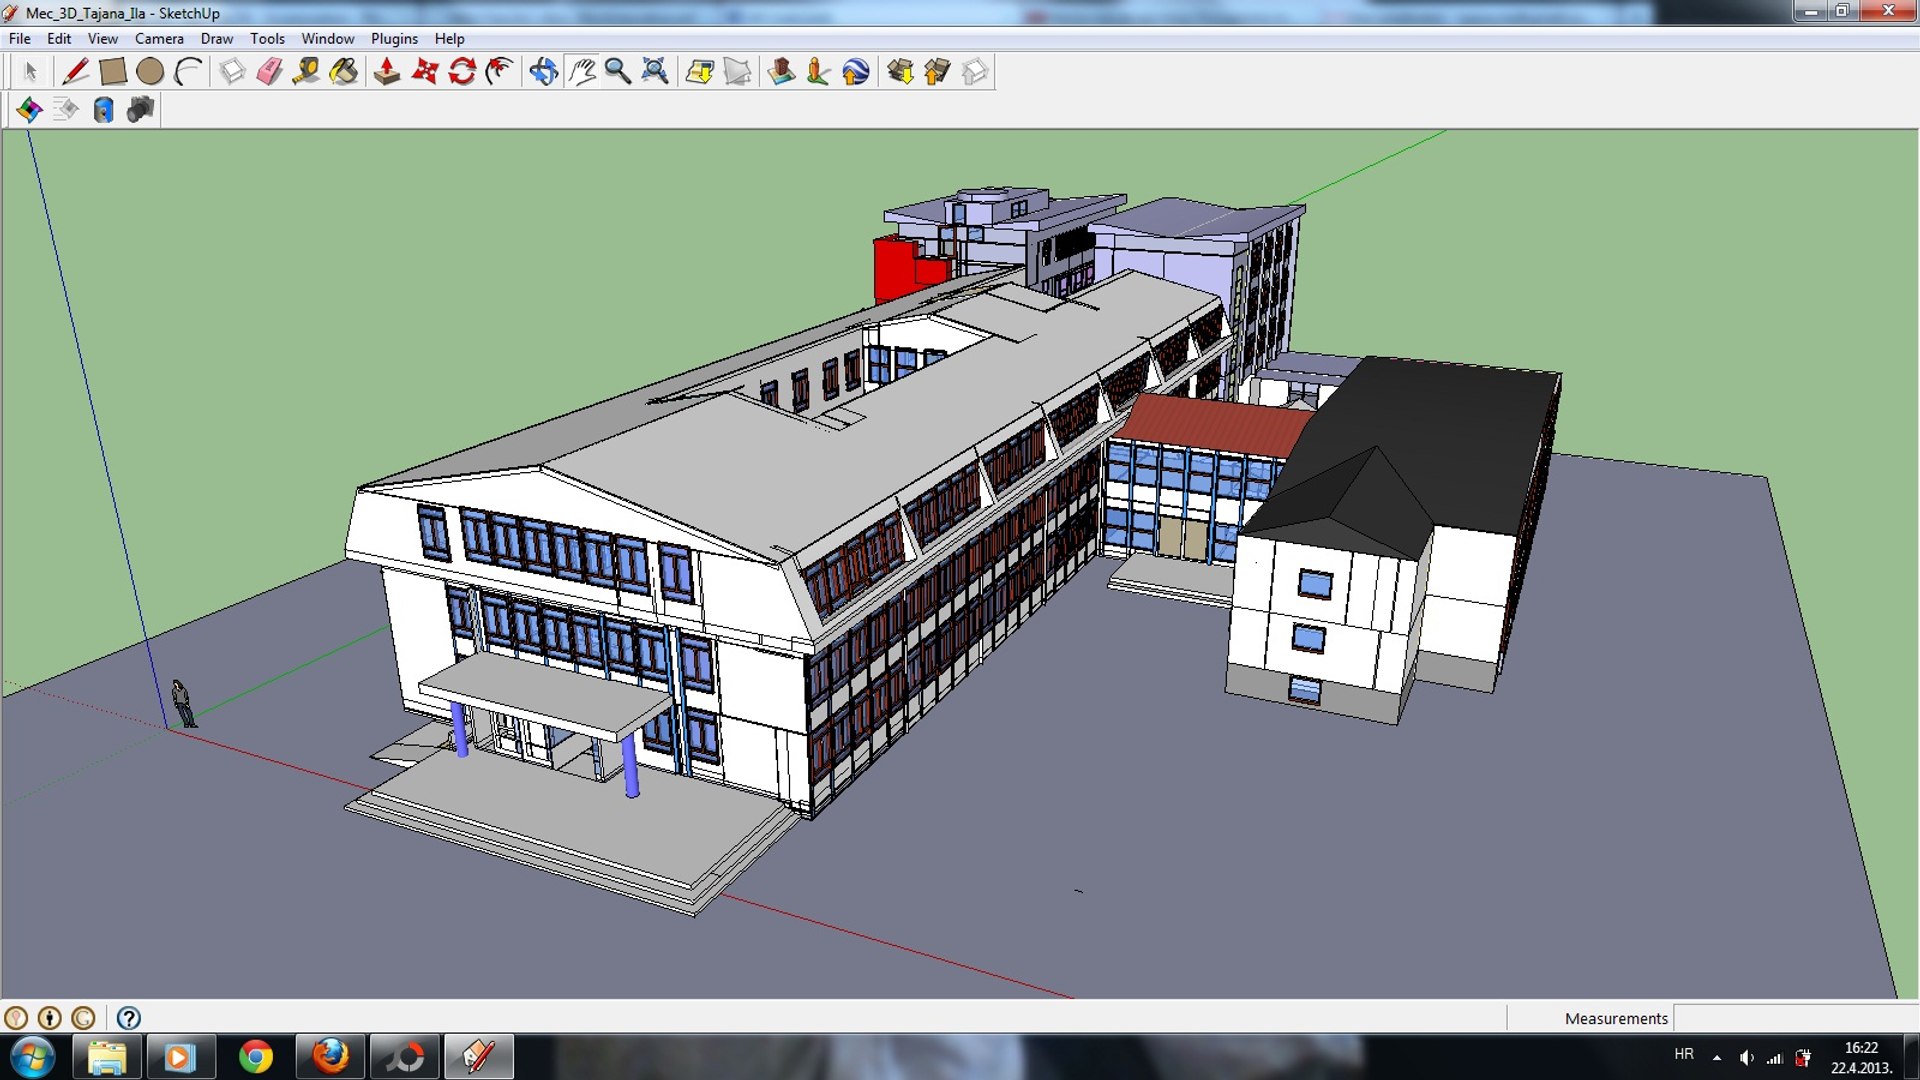This screenshot has width=1920, height=1080.
Task: Open the Instructor help question icon
Action: 128,1018
